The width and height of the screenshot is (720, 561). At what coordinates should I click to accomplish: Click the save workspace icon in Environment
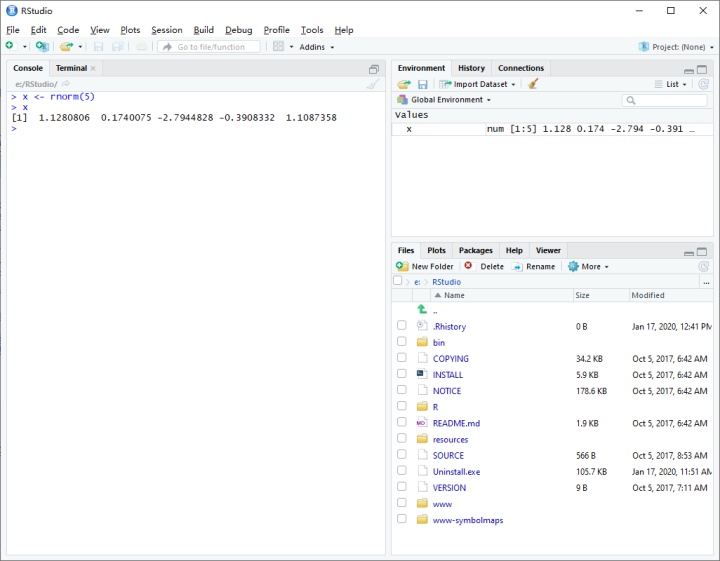(x=422, y=84)
